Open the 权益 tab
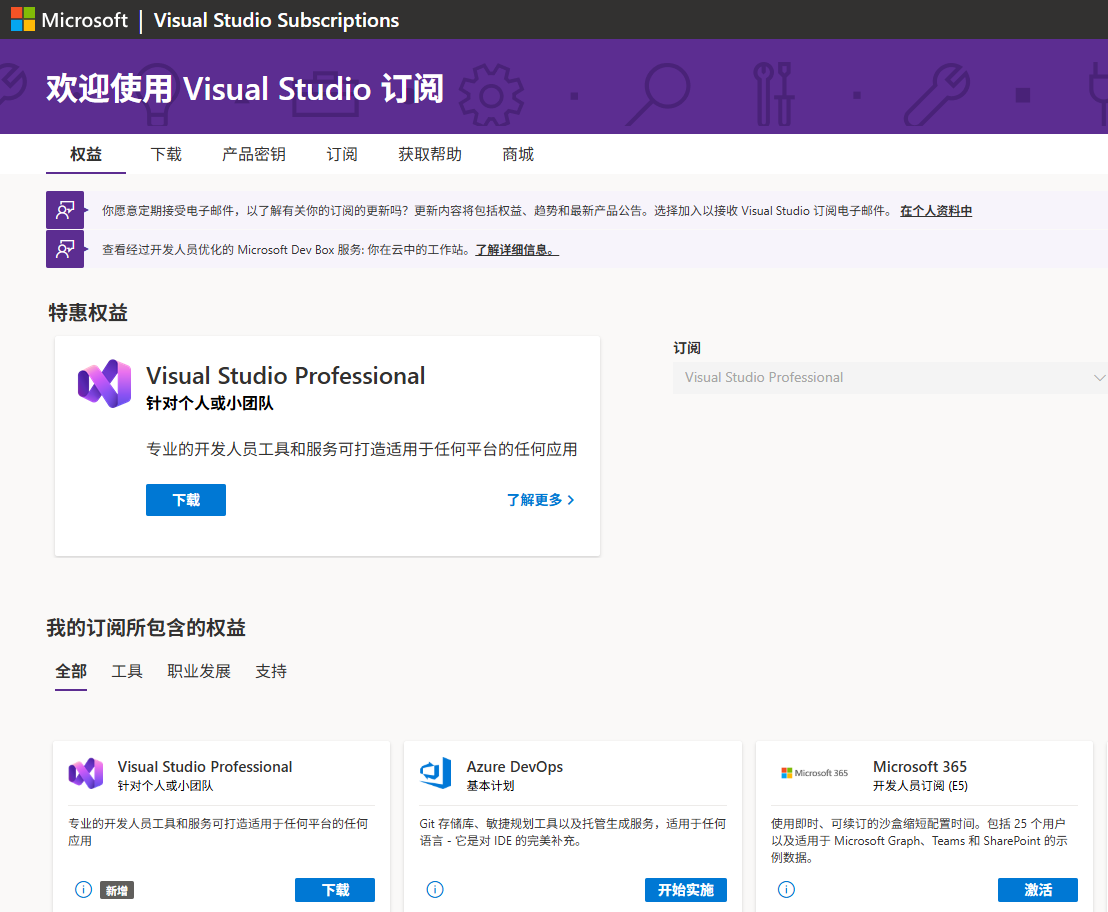The height and width of the screenshot is (912, 1108). tap(86, 154)
